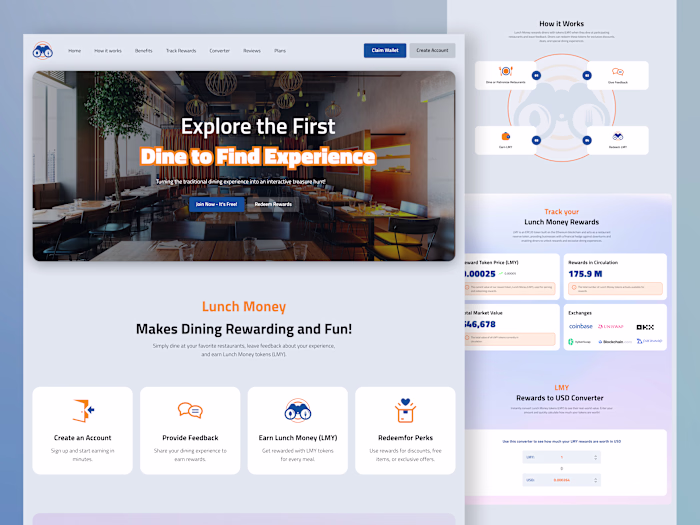Click the binoculars site logo in header
700x525 pixels.
42,51
